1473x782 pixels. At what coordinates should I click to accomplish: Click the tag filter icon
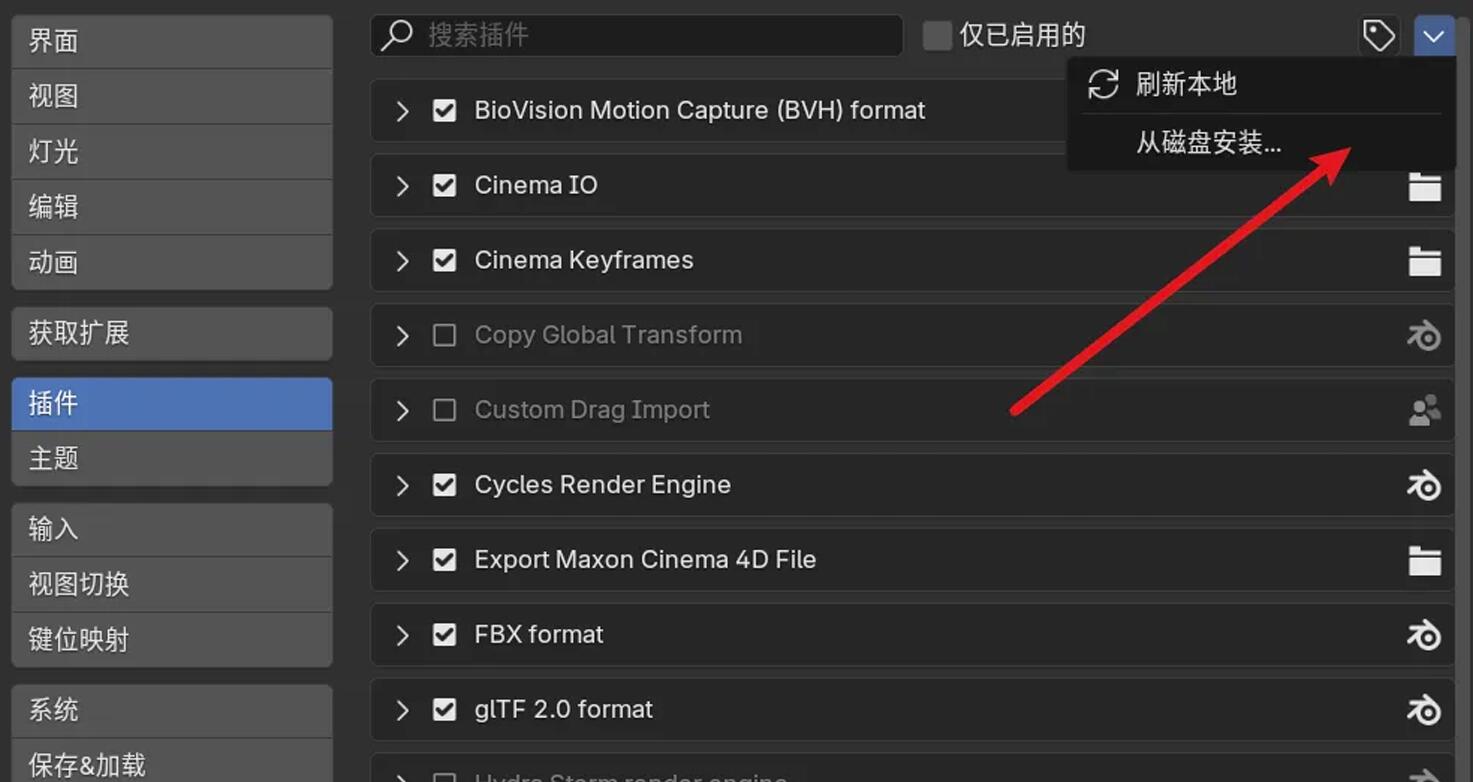[x=1379, y=37]
